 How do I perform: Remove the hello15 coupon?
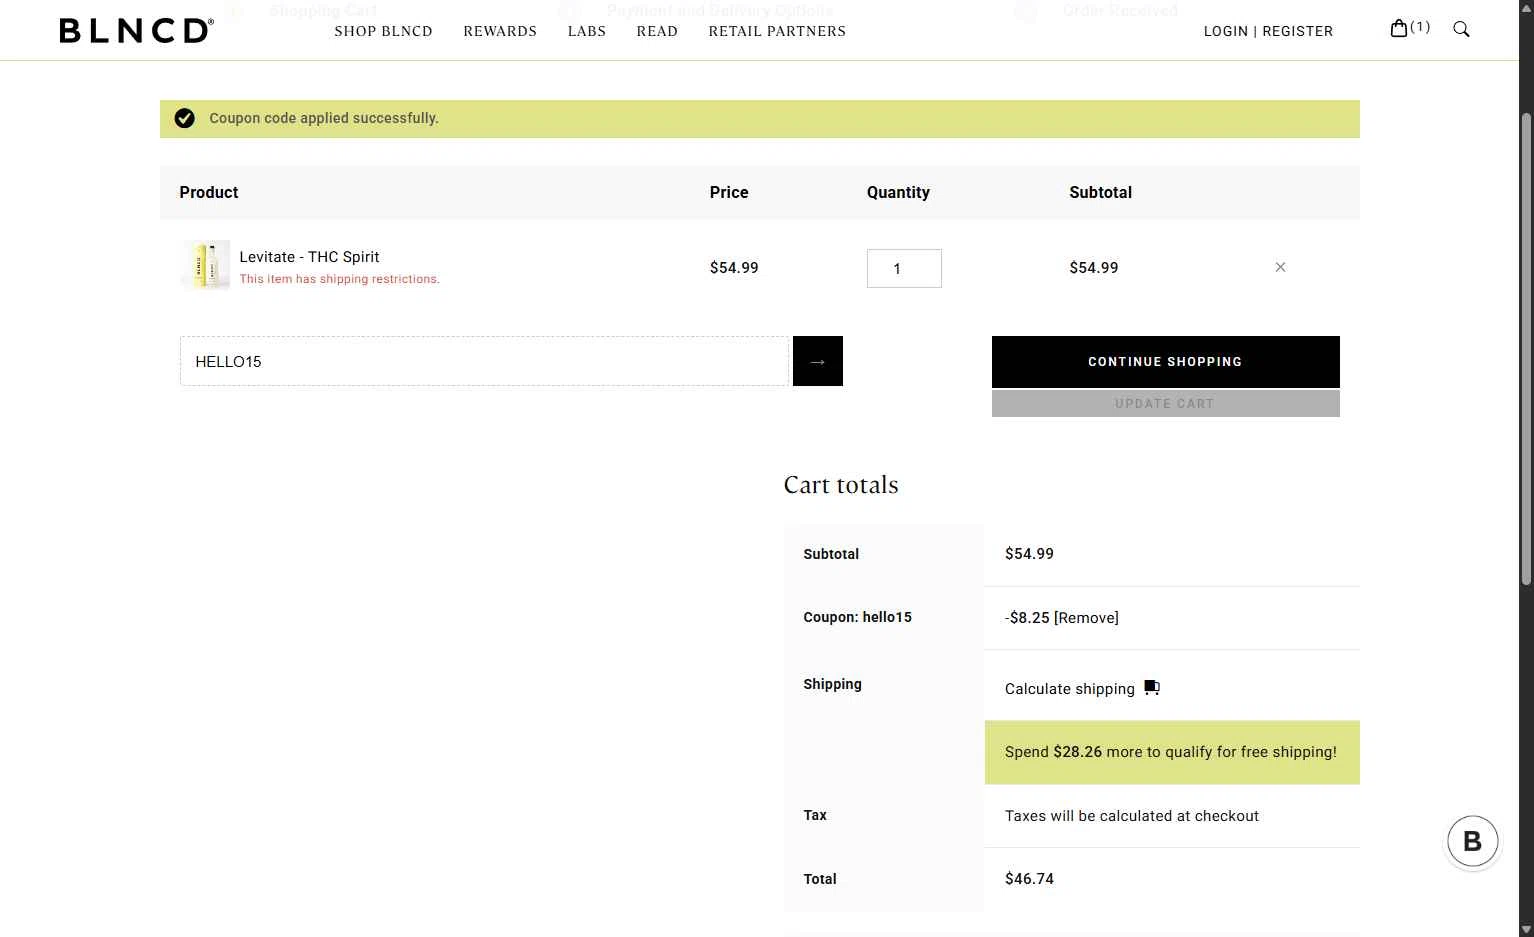[x=1086, y=618]
